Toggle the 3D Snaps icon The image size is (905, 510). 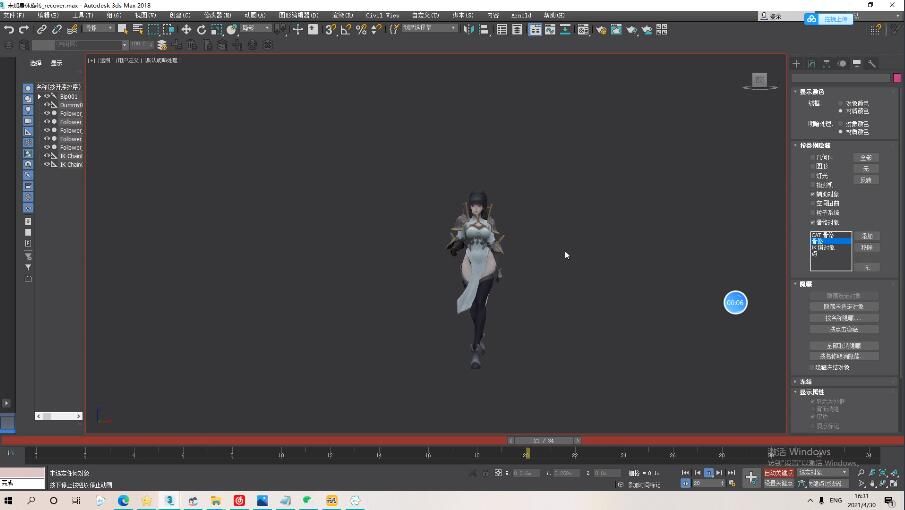[x=330, y=29]
